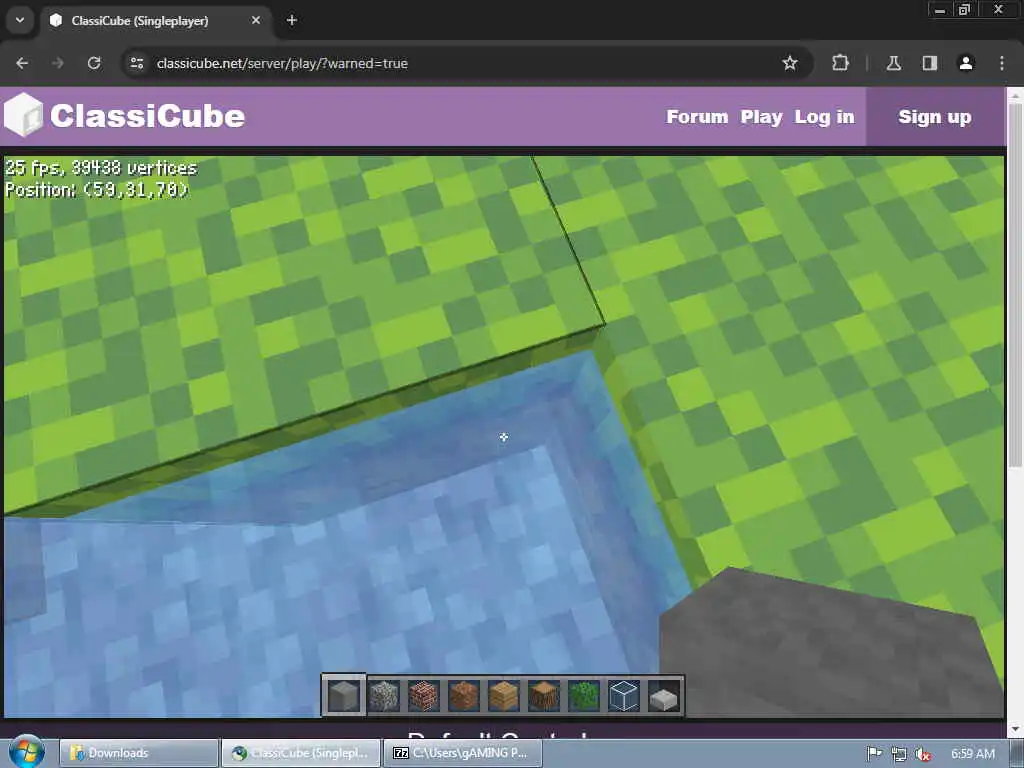This screenshot has height=768, width=1024.
Task: Open the Chrome profile avatar
Action: tap(965, 63)
